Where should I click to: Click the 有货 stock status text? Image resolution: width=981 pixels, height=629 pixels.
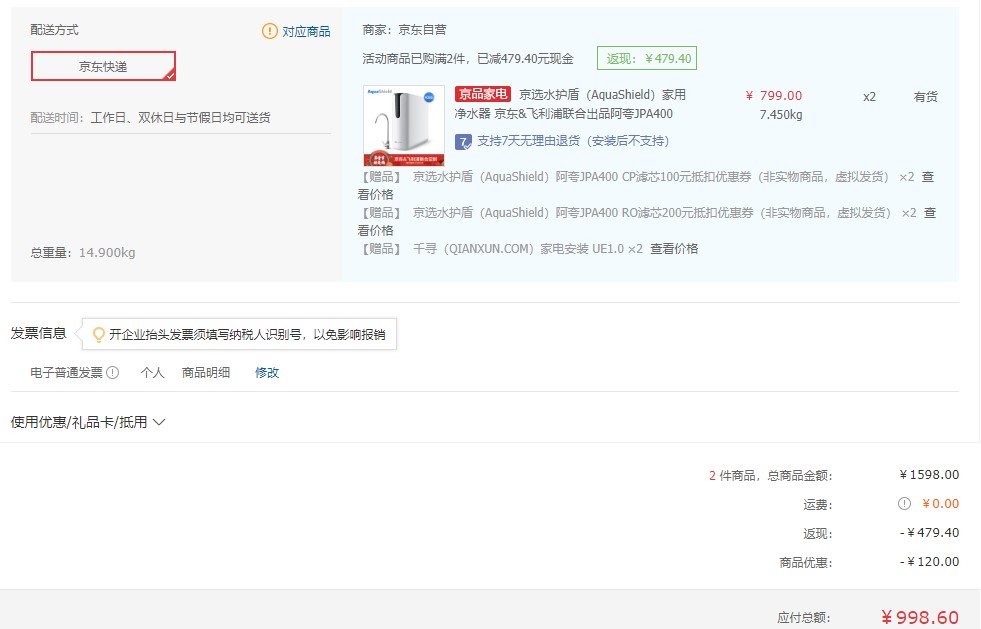[x=925, y=97]
